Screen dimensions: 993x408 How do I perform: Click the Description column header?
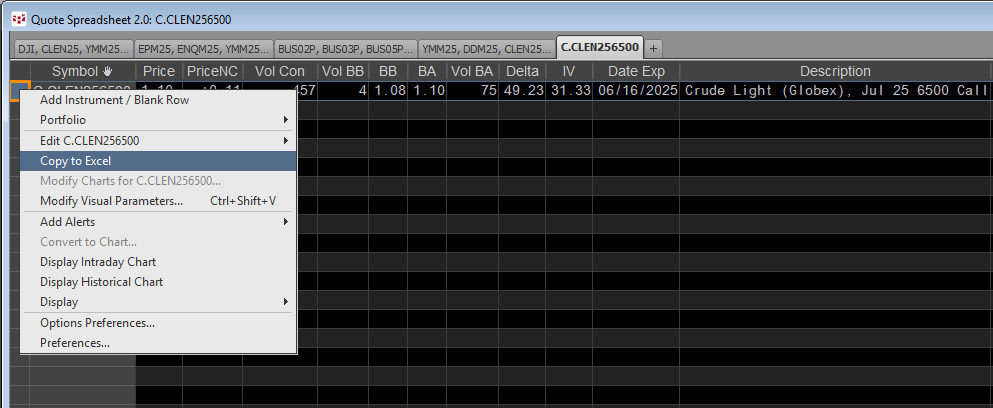point(835,72)
